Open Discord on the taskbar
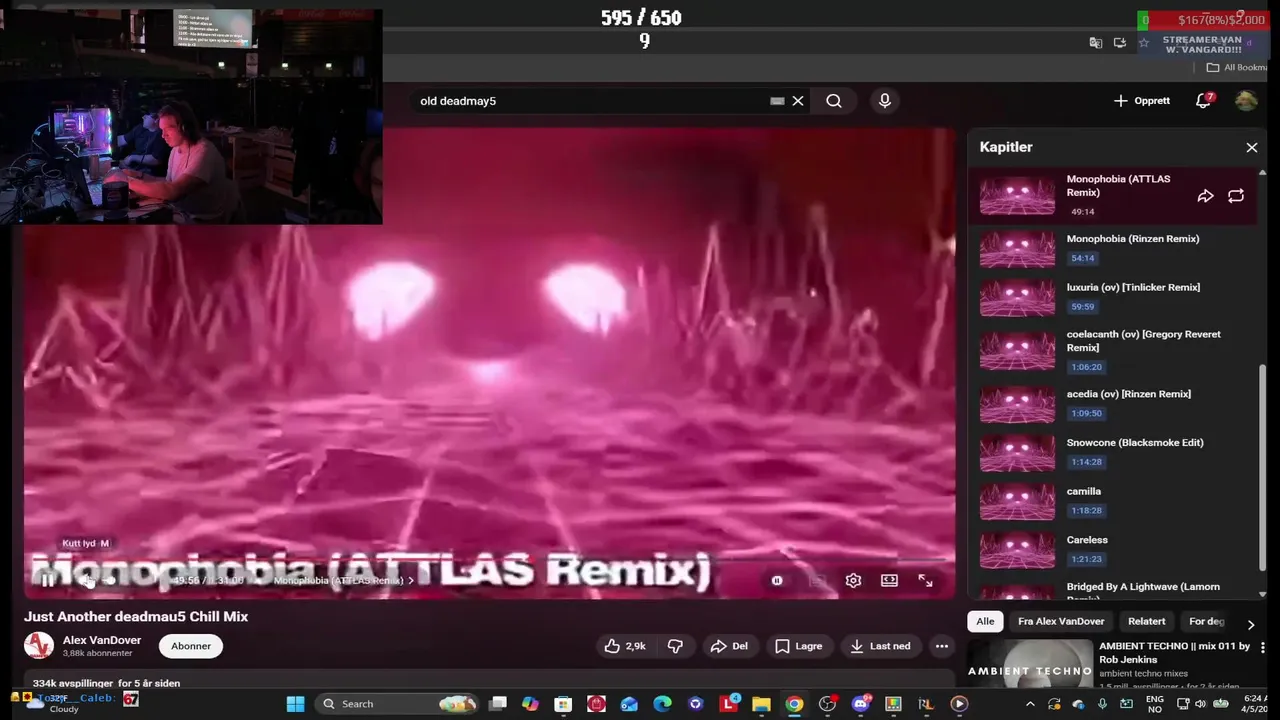 coord(860,704)
